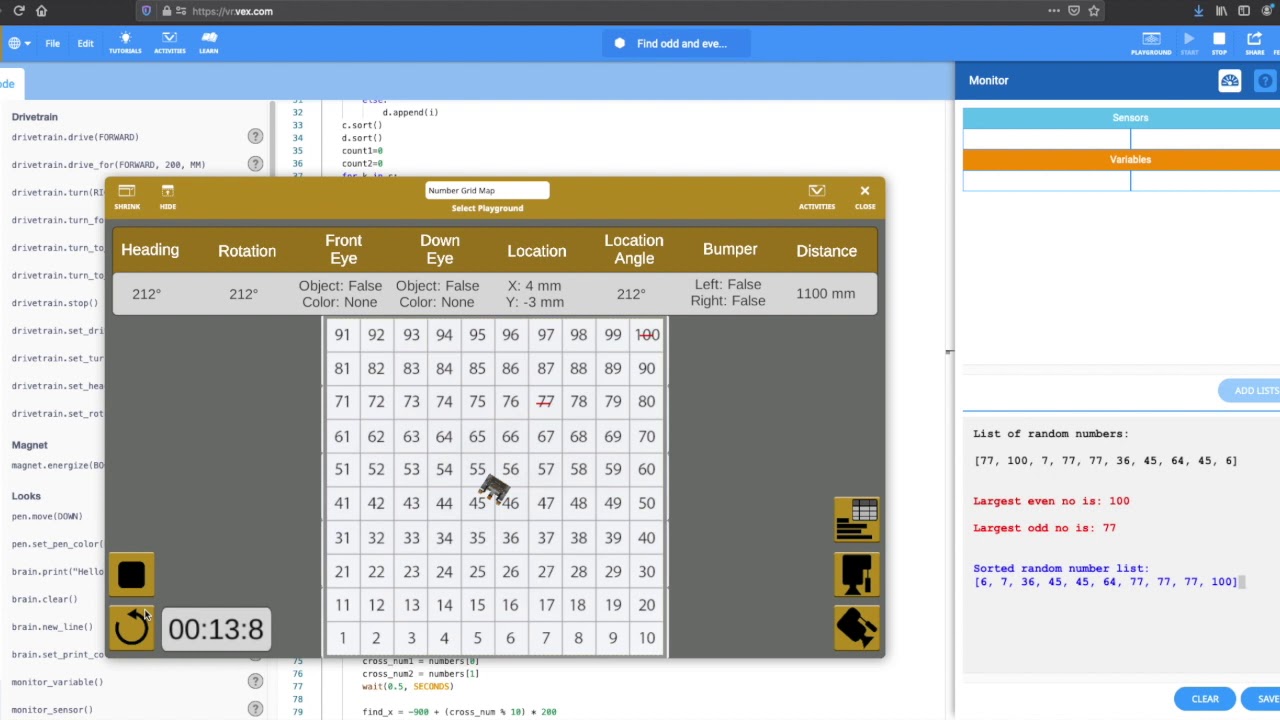Save page to Pocket
The height and width of the screenshot is (720, 1280).
coord(1074,11)
